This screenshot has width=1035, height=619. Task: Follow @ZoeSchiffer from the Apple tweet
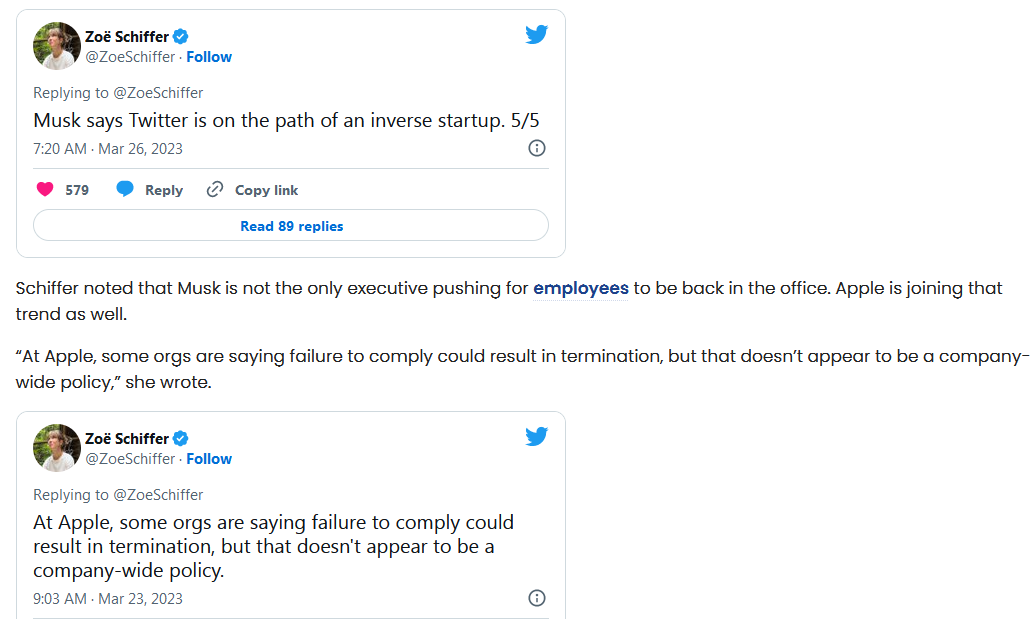pyautogui.click(x=209, y=459)
